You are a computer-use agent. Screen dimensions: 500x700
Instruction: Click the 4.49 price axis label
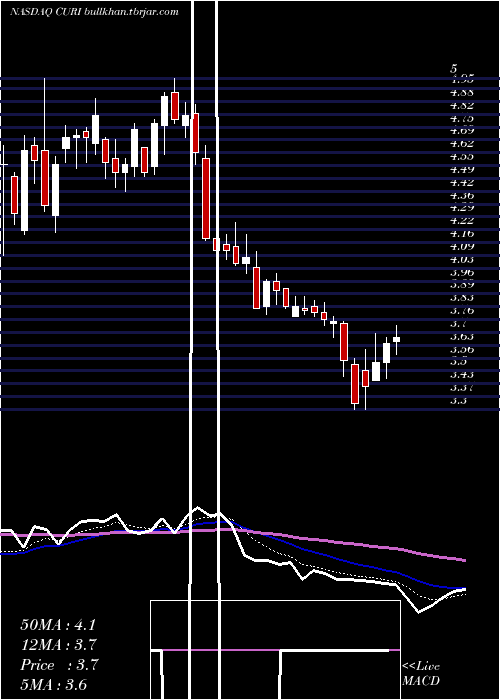pyautogui.click(x=462, y=169)
